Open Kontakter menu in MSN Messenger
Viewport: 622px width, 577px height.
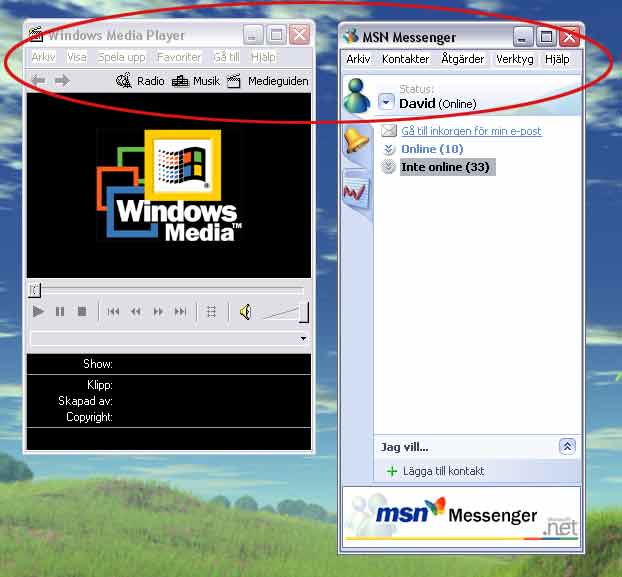pyautogui.click(x=405, y=59)
